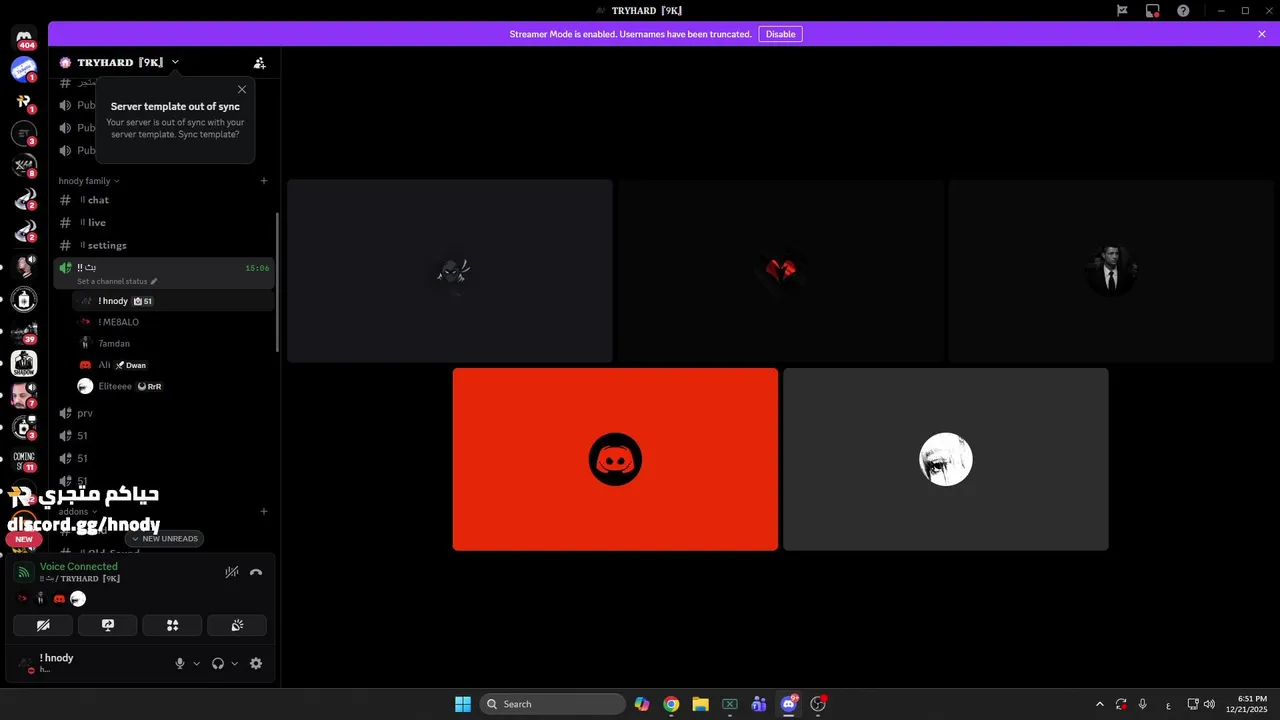This screenshot has height=720, width=1280.
Task: Toggle headphones deafen in user panel
Action: click(218, 663)
